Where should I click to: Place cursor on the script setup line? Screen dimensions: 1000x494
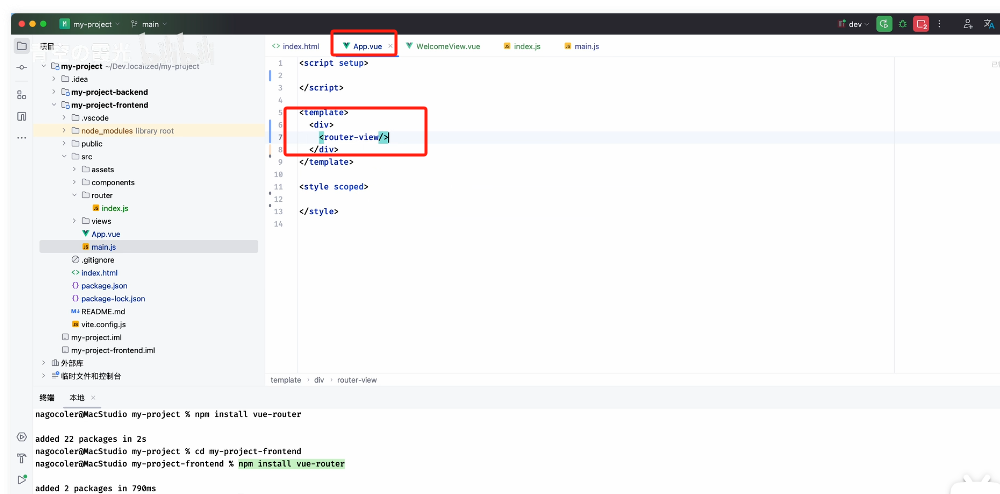coord(334,63)
